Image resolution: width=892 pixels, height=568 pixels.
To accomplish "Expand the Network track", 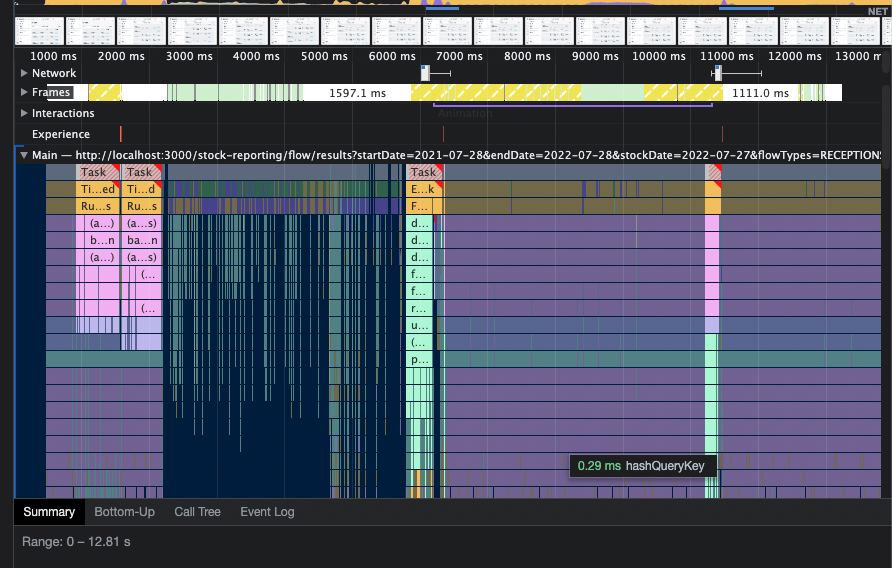I will pos(24,73).
